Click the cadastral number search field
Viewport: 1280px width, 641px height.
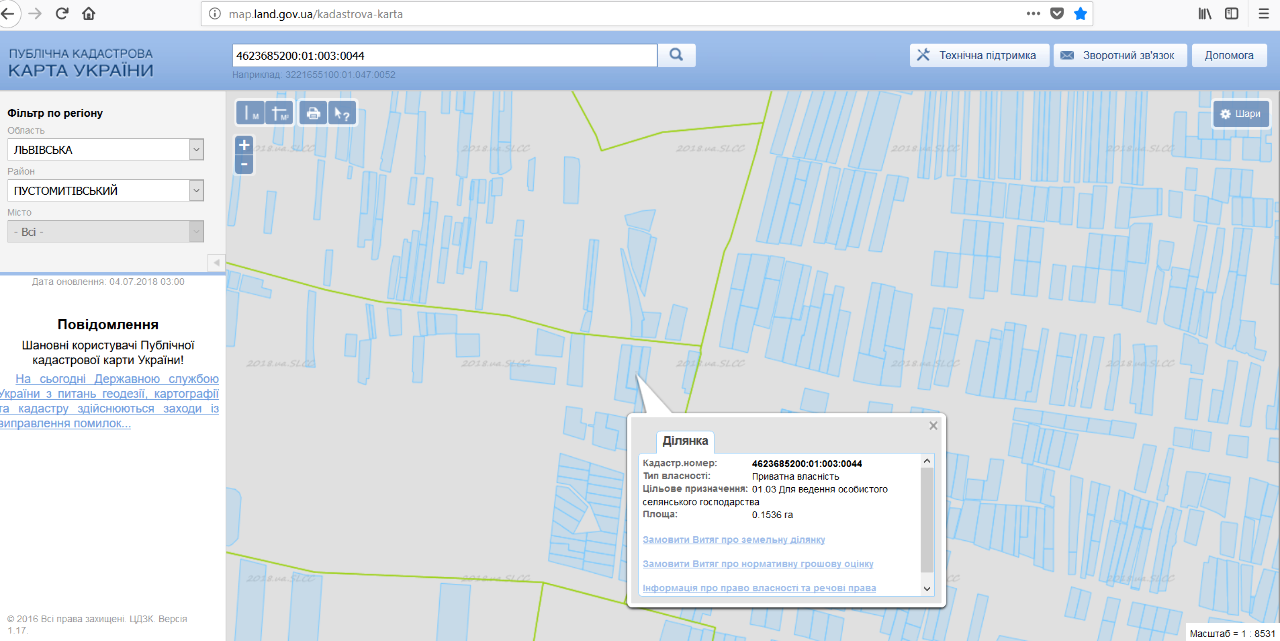coord(443,55)
